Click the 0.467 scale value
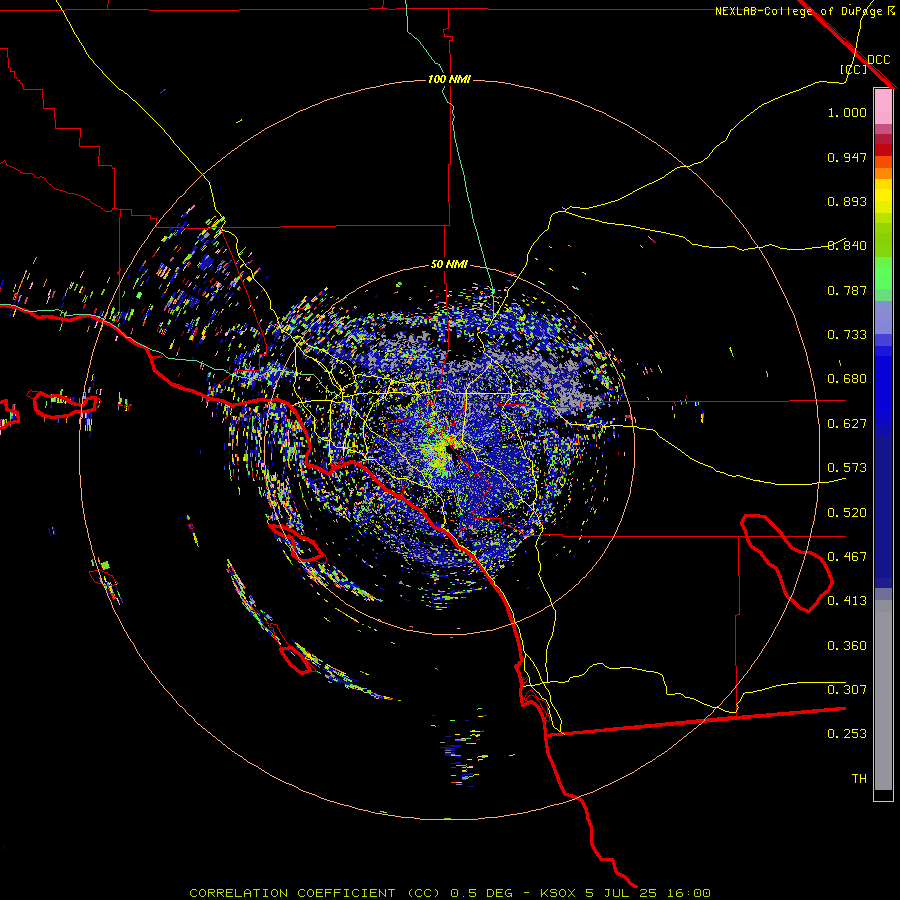 pyautogui.click(x=847, y=557)
